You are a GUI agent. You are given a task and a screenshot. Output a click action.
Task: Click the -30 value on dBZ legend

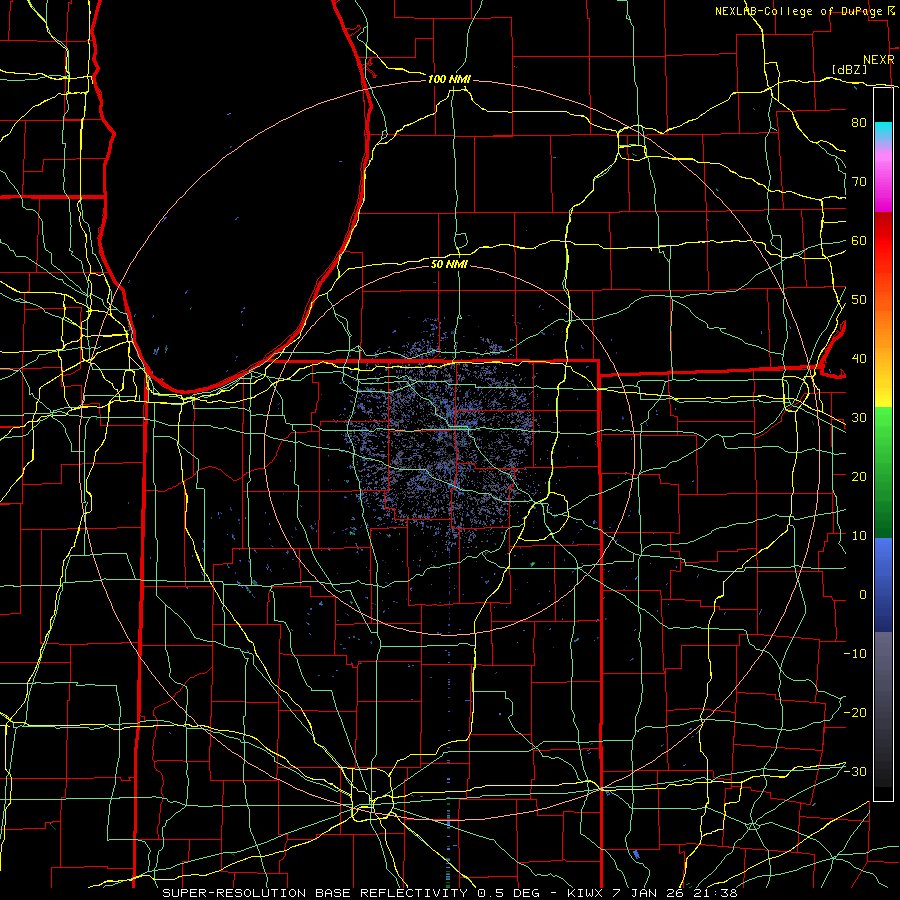(855, 772)
